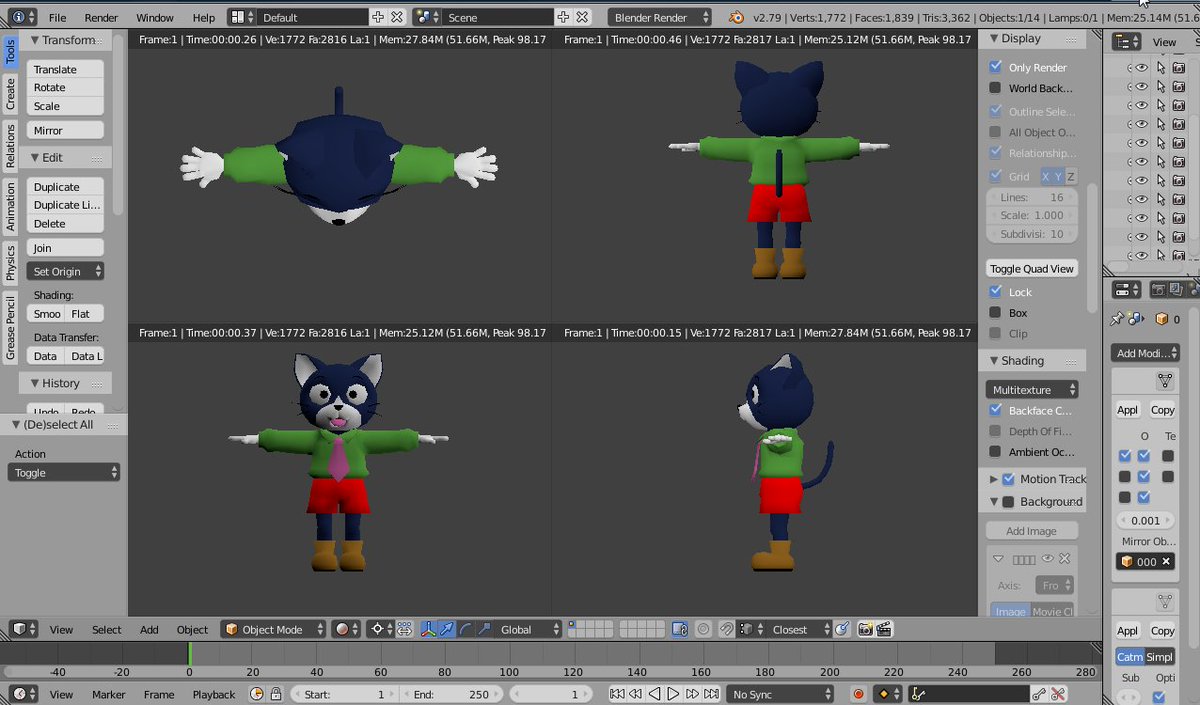Open the Object Mode dropdown

coord(273,629)
